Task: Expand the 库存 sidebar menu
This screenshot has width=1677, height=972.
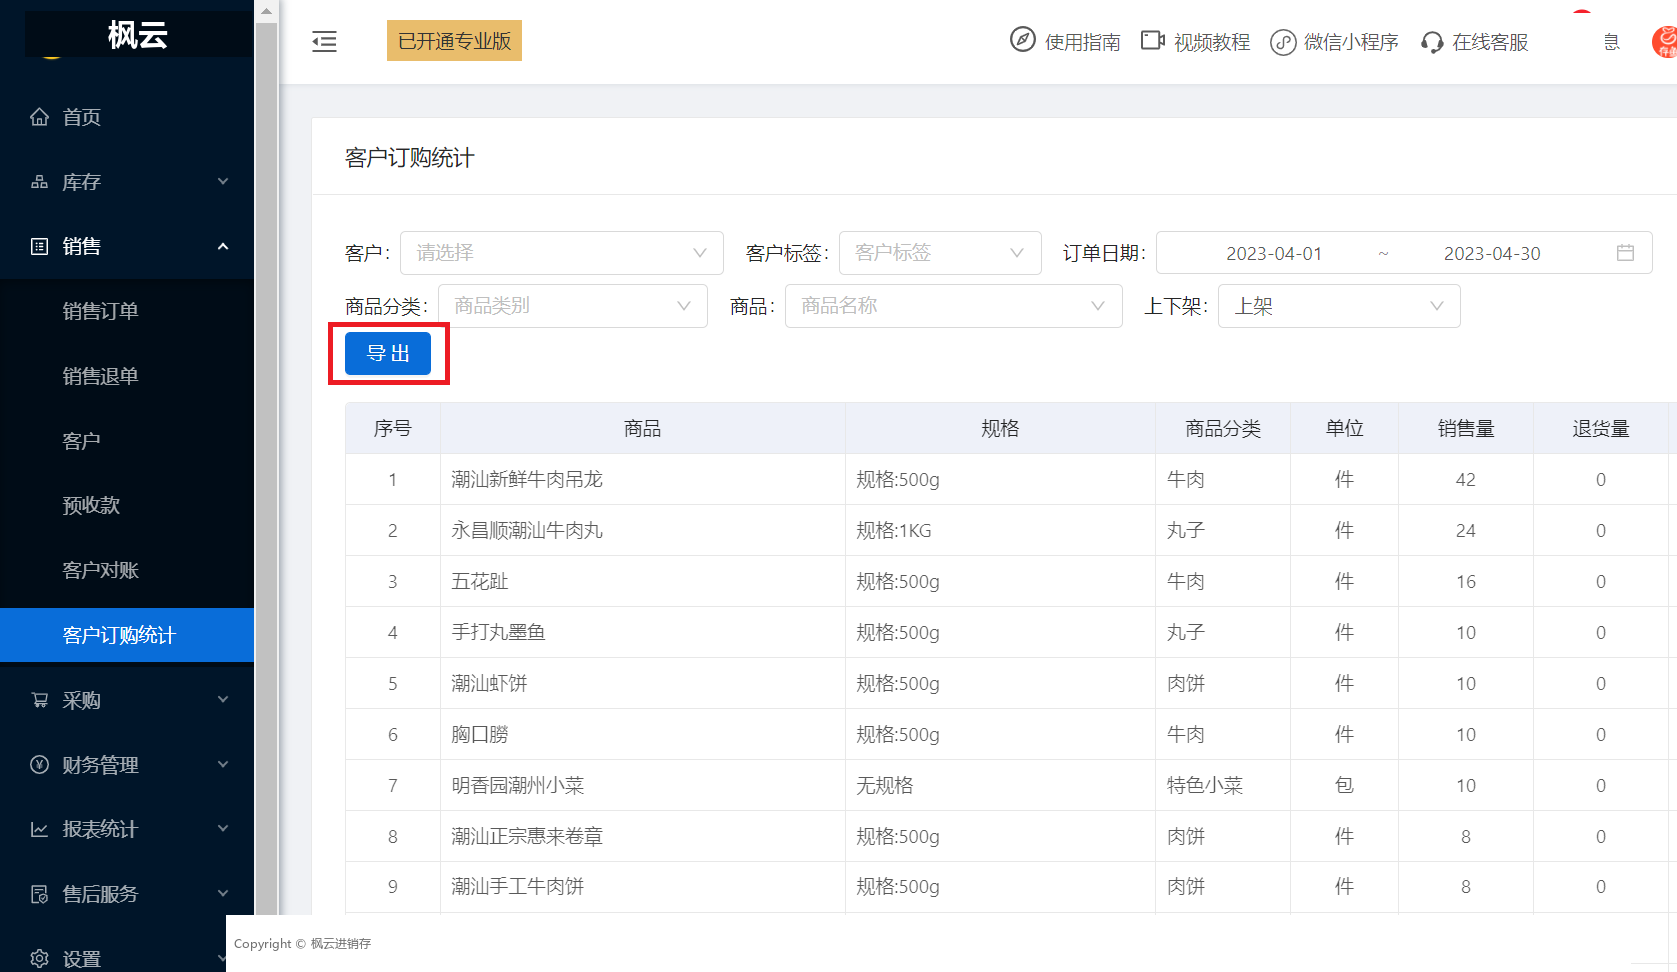Action: click(x=127, y=182)
